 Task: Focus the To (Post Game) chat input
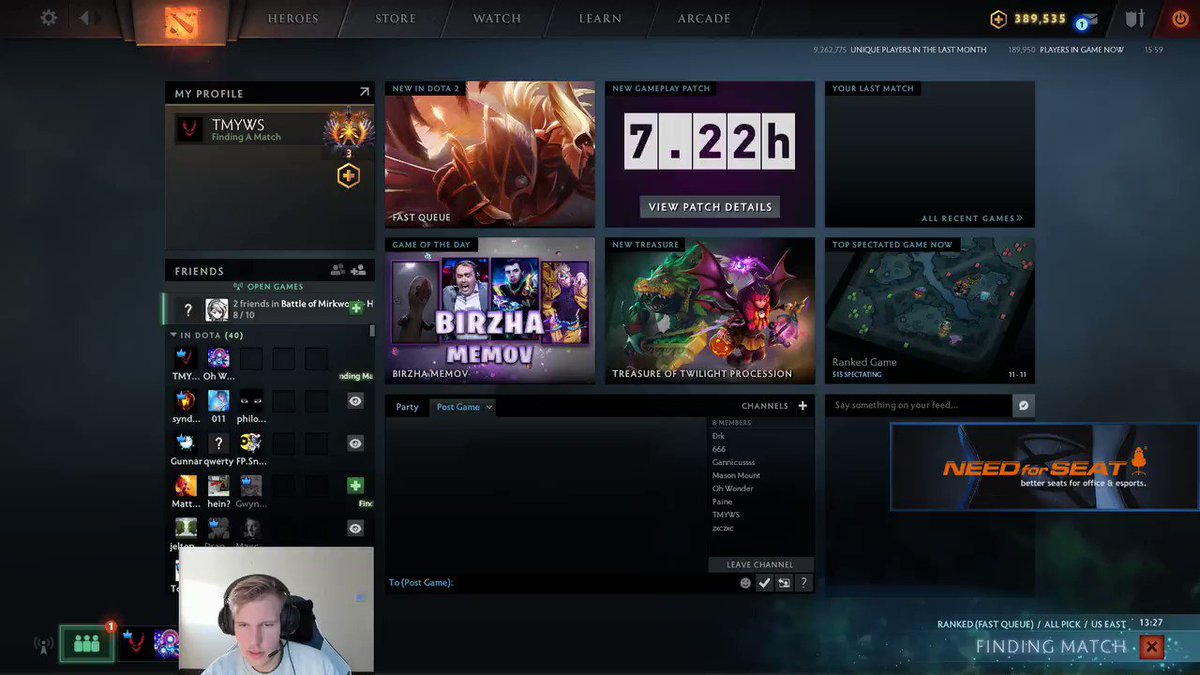560,582
